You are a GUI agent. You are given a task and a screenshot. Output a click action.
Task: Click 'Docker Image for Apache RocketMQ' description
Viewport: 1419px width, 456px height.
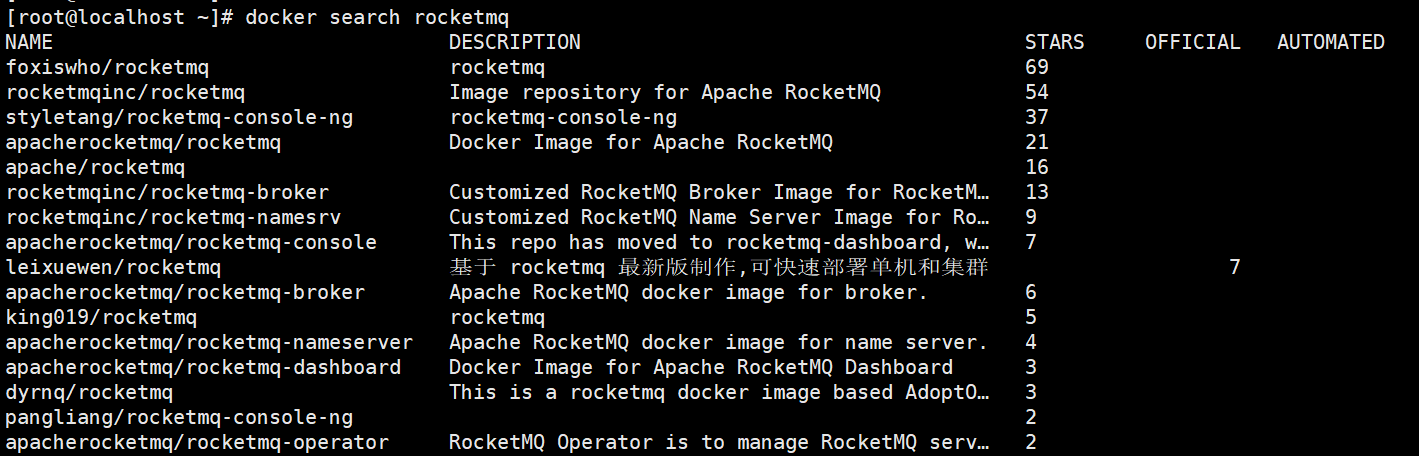641,142
